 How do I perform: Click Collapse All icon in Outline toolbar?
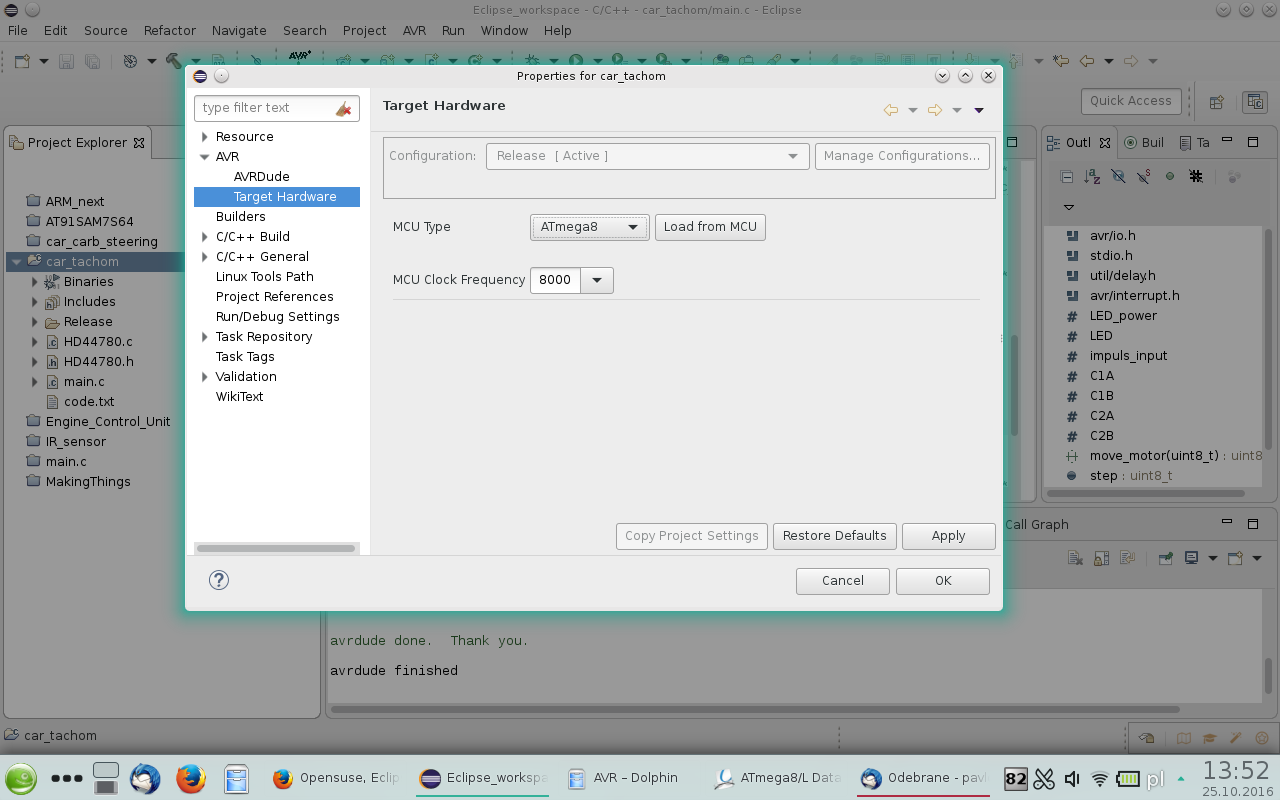click(1067, 176)
